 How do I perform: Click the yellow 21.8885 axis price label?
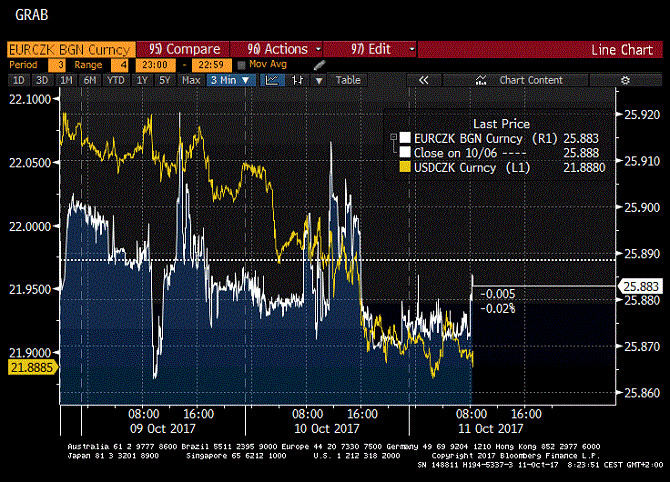pos(32,367)
